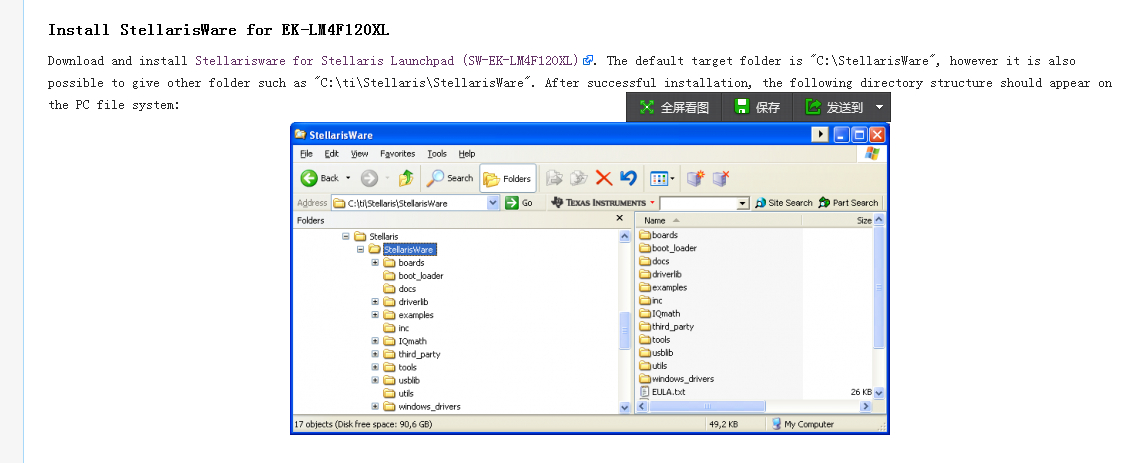Expand the driverlib folder in tree
Screen dimensions: 1138x463
[x=375, y=302]
